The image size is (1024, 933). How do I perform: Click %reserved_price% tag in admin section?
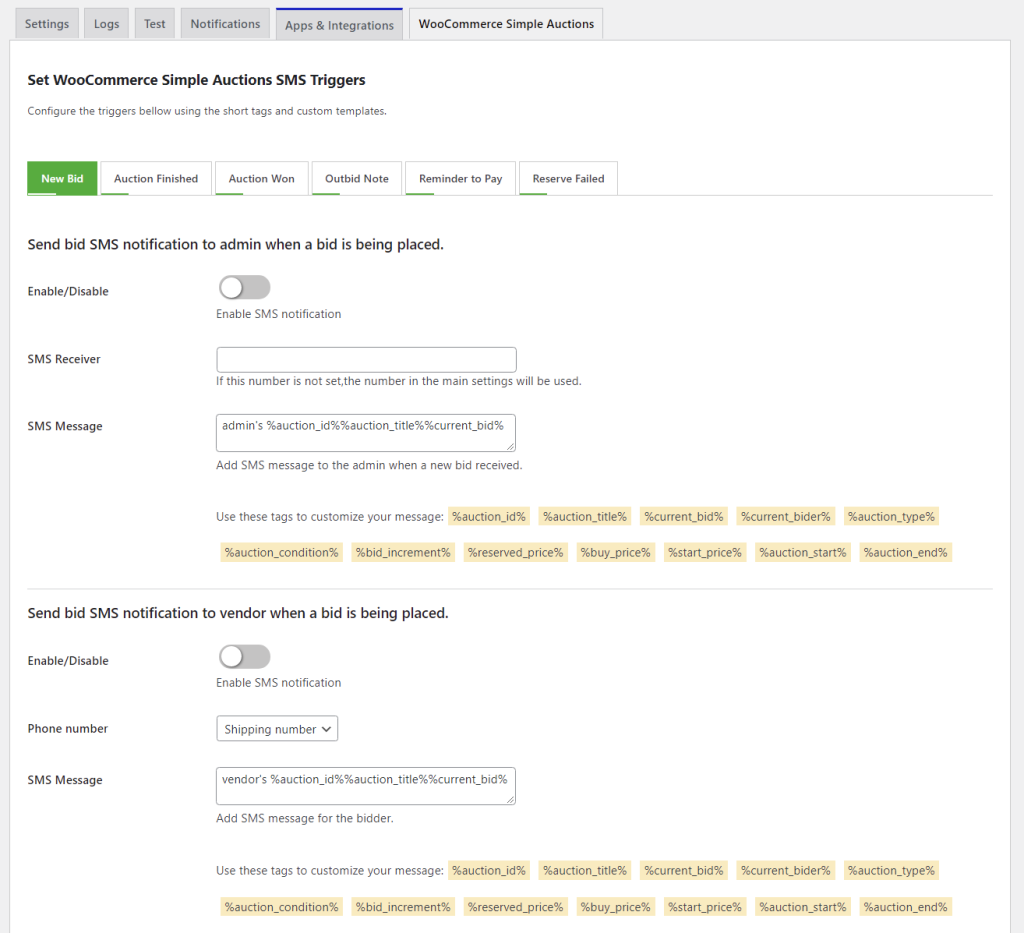click(515, 552)
